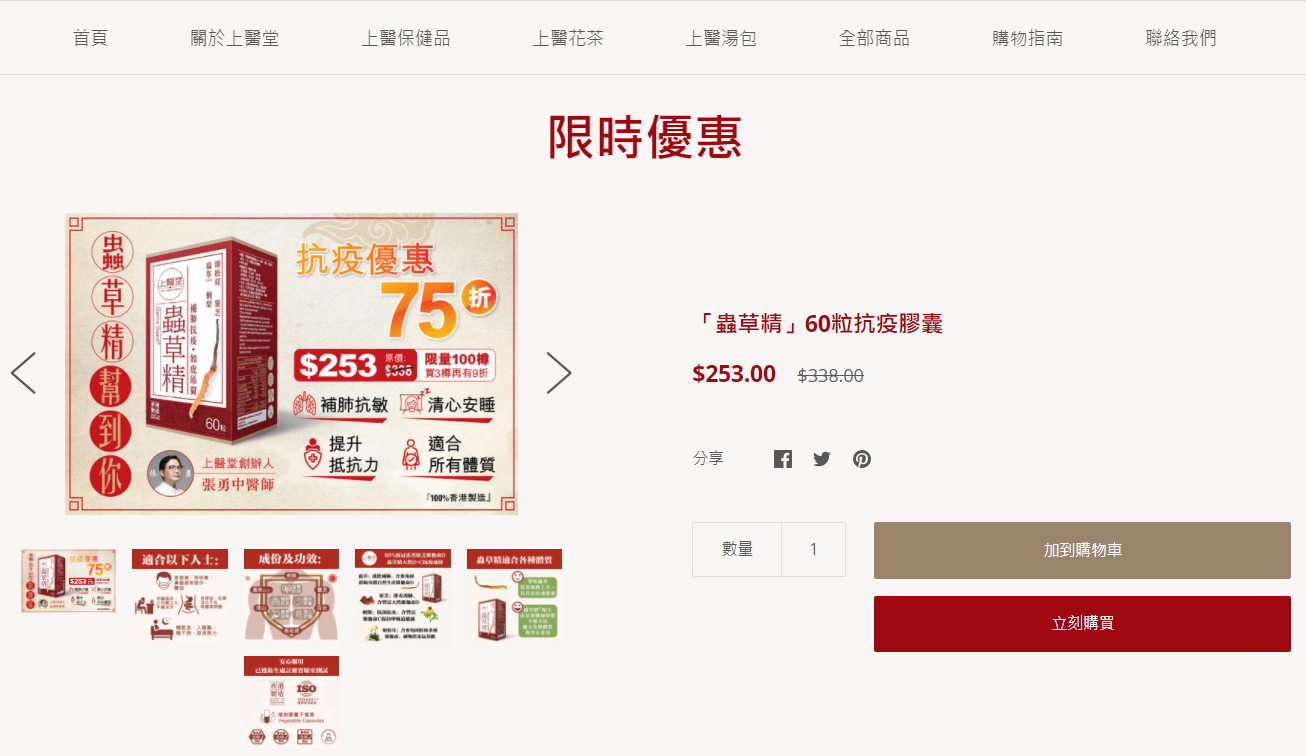Image resolution: width=1306 pixels, height=756 pixels.
Task: Share product via Twitter icon
Action: pyautogui.click(x=822, y=459)
